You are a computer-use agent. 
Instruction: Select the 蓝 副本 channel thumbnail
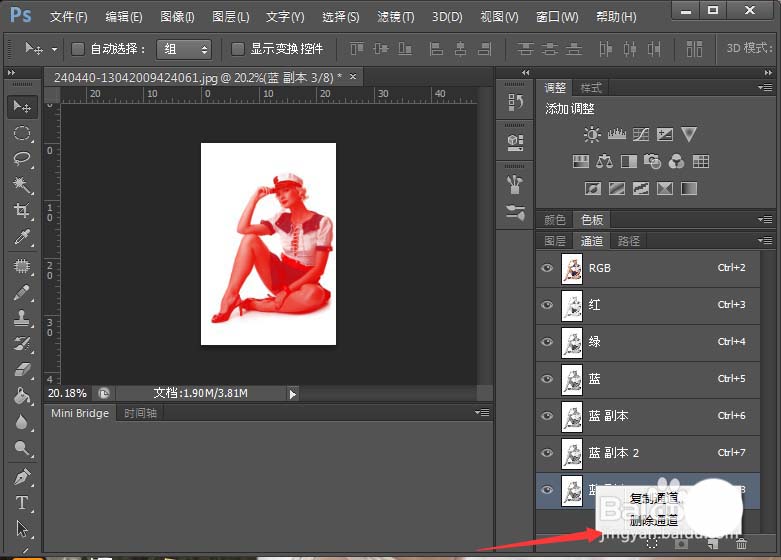point(572,417)
